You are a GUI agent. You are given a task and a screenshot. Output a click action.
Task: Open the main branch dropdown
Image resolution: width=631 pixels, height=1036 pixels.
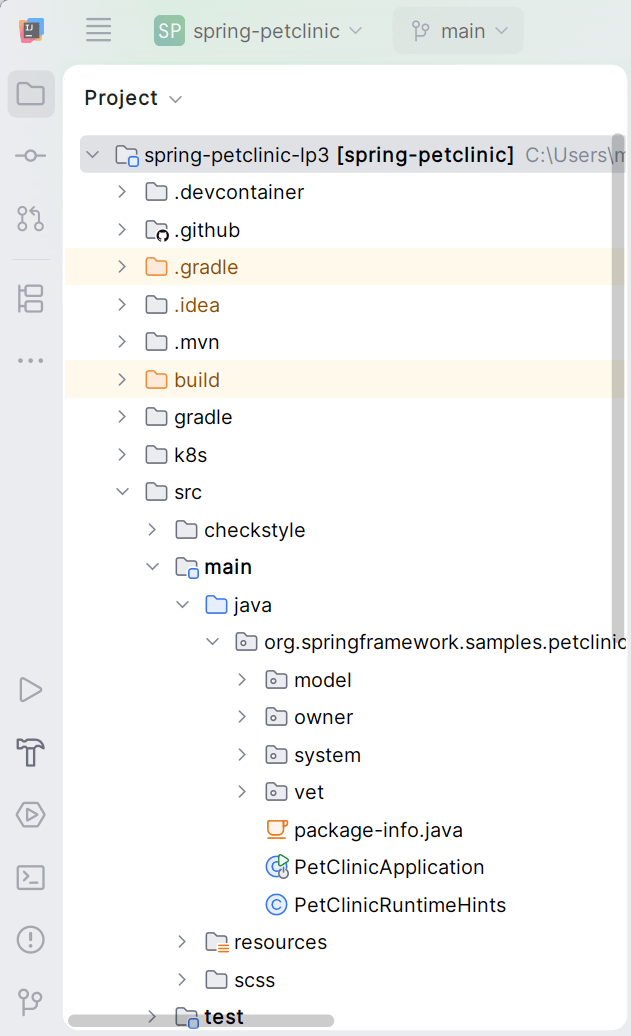[x=458, y=31]
